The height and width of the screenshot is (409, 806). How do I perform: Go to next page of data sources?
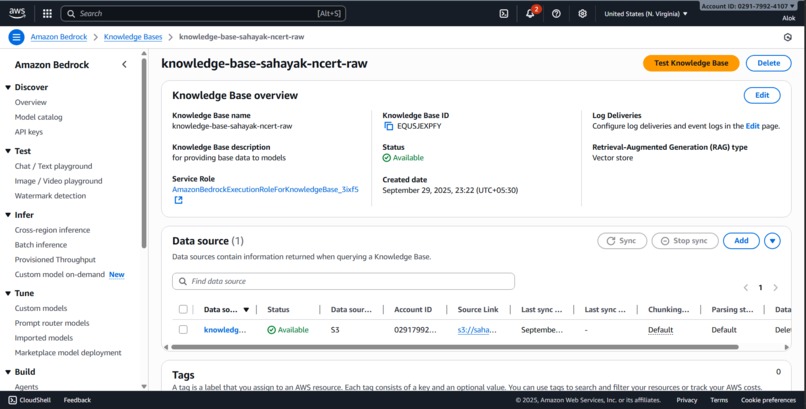(776, 288)
